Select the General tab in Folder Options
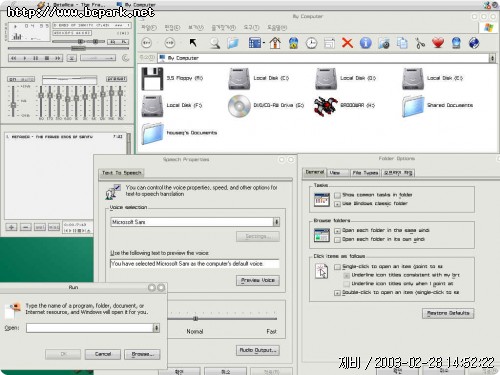 pyautogui.click(x=315, y=172)
